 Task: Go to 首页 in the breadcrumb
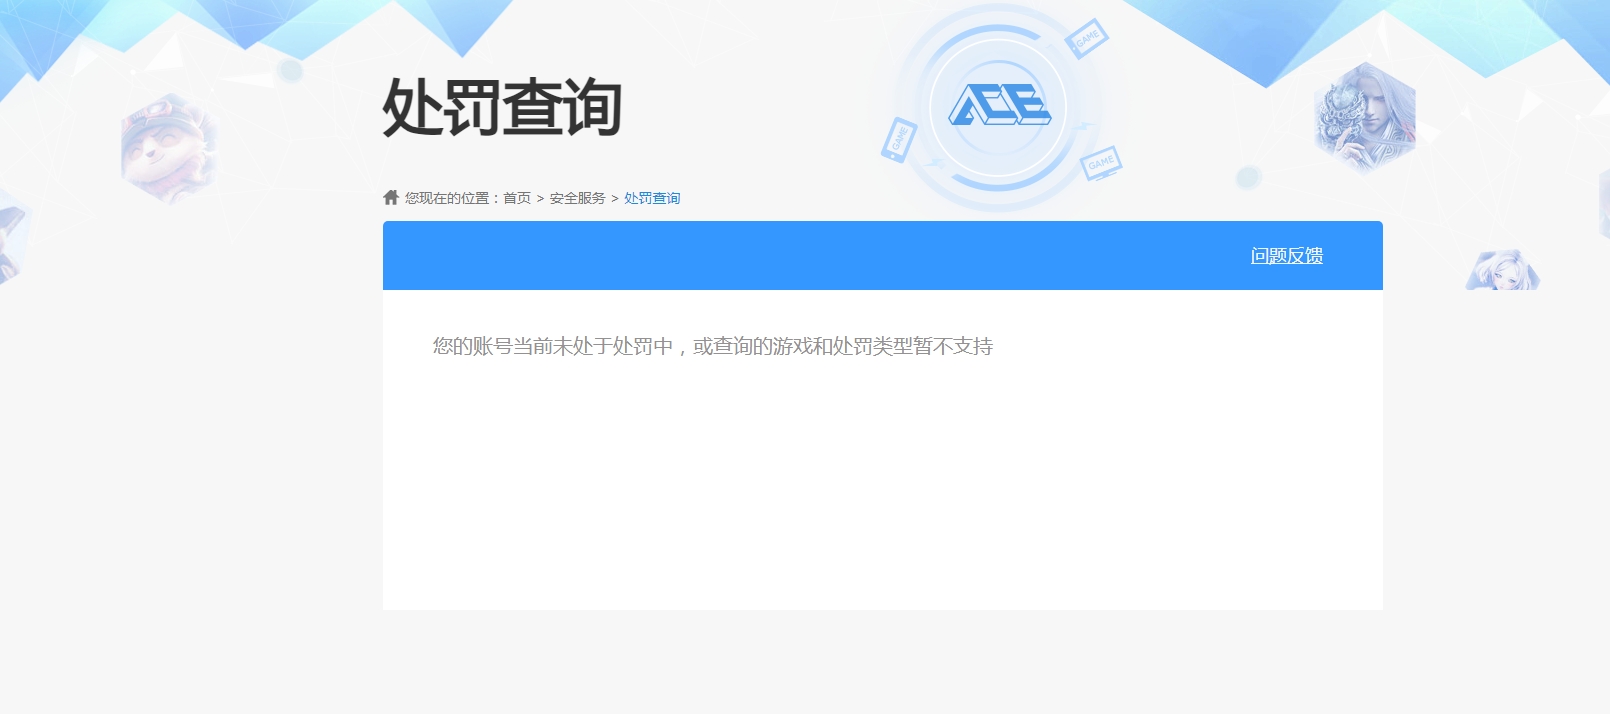point(517,198)
